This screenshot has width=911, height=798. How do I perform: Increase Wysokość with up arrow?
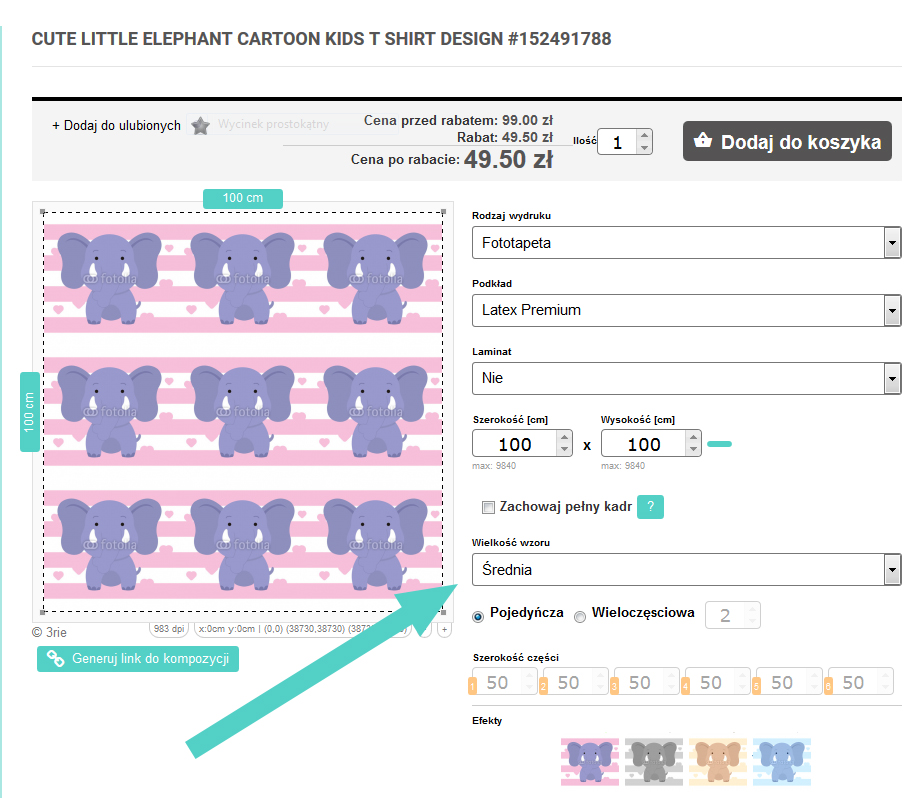pos(693,437)
